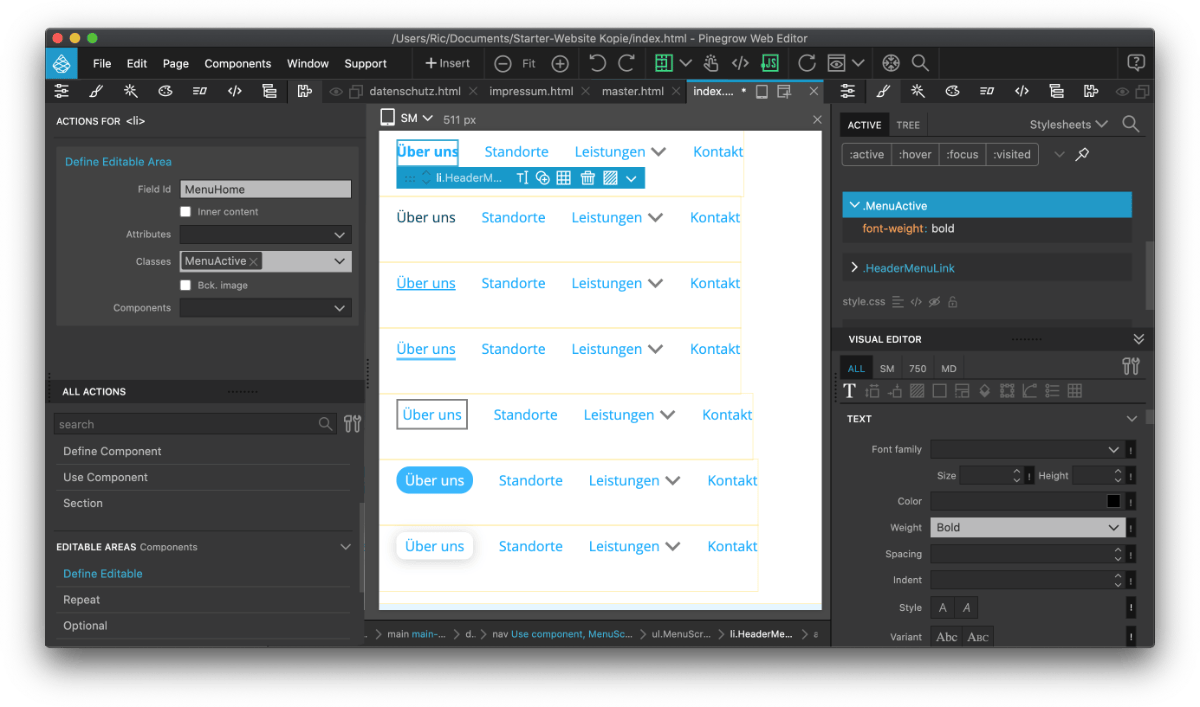Enable the Bck. image checkbox
Image resolution: width=1200 pixels, height=707 pixels.
tap(185, 285)
